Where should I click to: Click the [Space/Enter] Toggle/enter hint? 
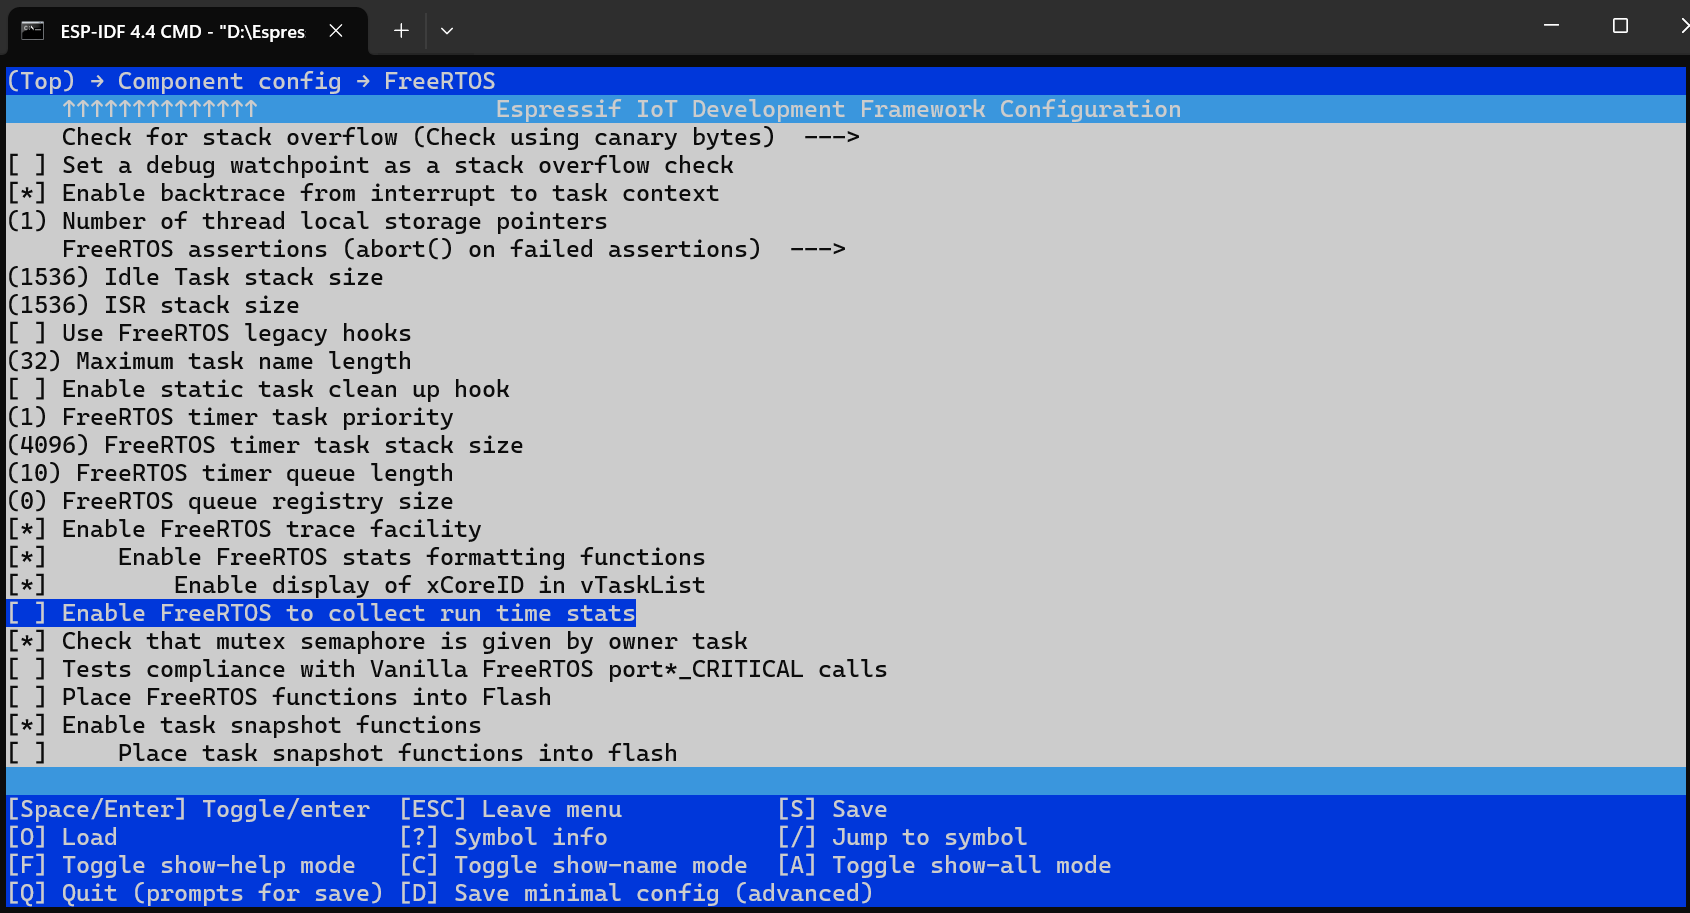click(x=188, y=809)
